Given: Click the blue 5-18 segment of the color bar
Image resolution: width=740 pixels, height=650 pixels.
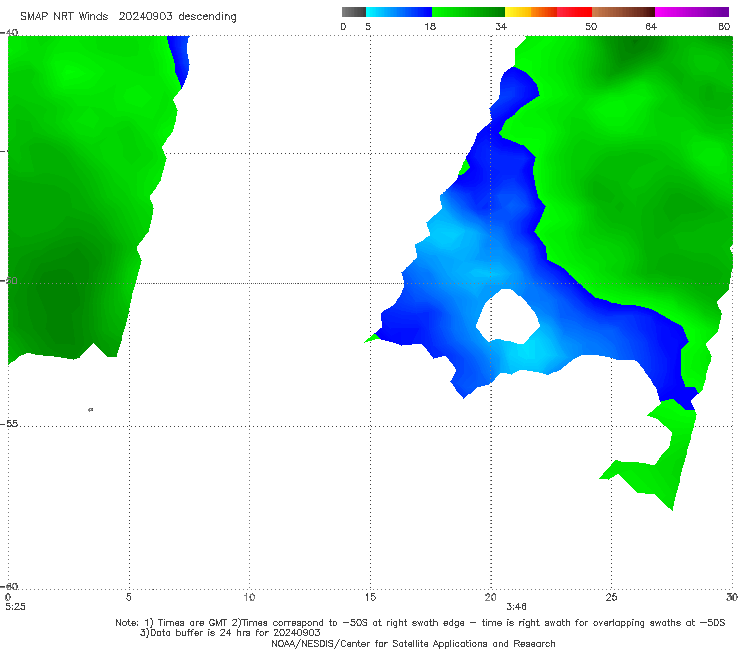Looking at the screenshot, I should pos(399,12).
